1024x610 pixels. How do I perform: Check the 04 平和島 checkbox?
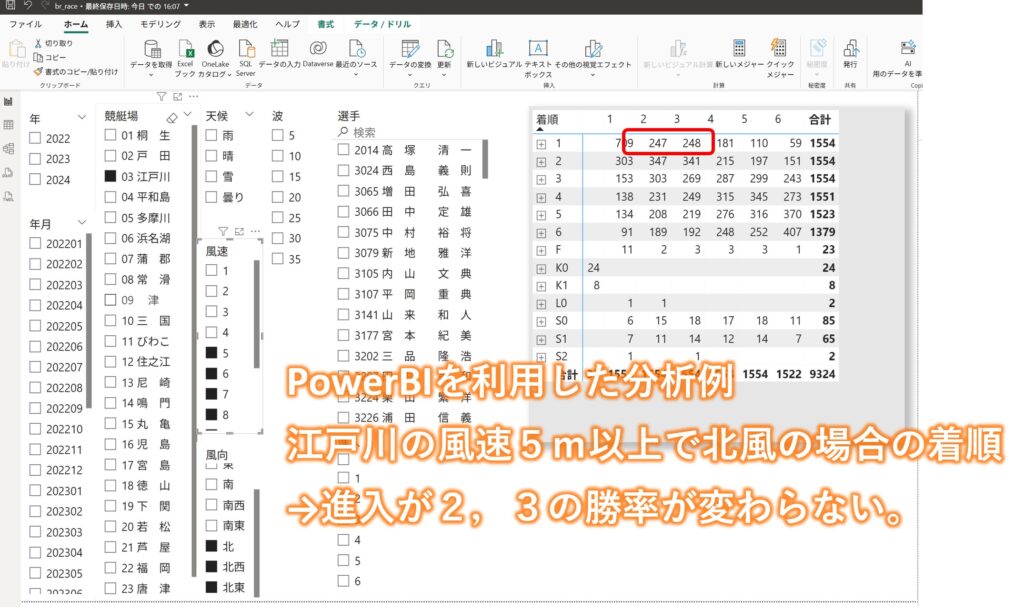point(110,196)
